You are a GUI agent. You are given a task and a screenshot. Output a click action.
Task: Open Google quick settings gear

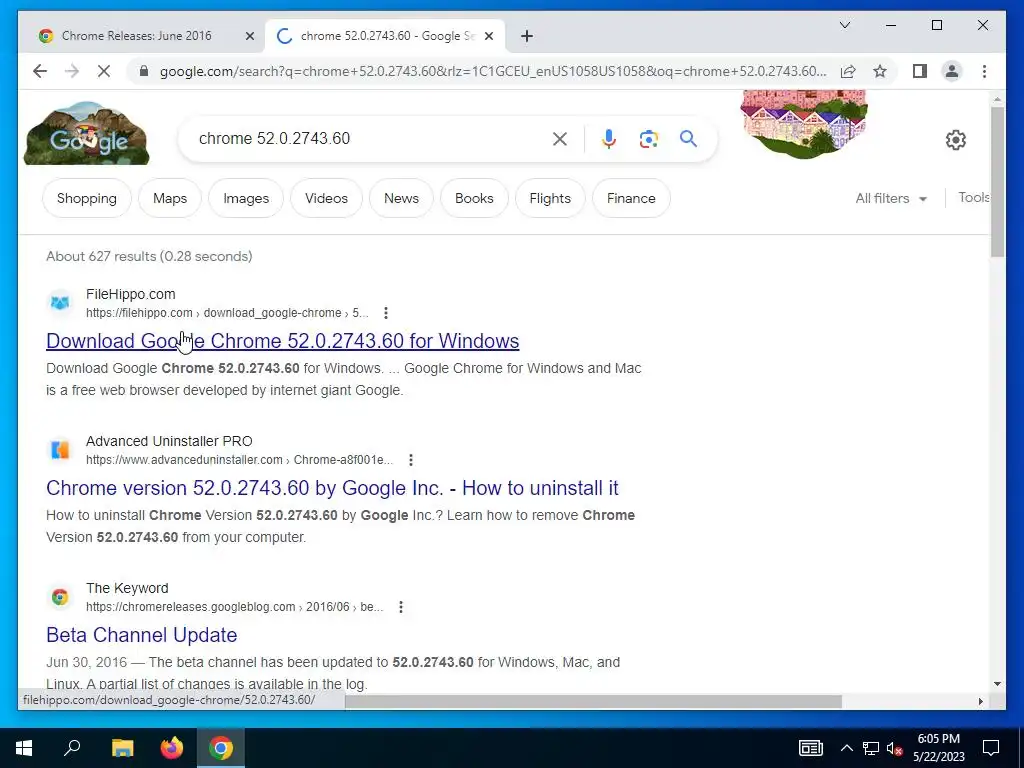tap(955, 140)
